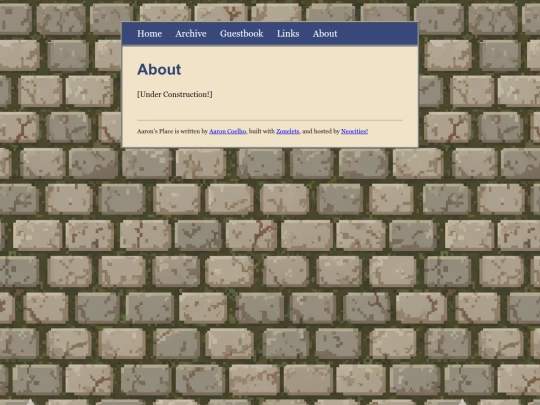
Task: Go to the Archive page
Action: (191, 34)
